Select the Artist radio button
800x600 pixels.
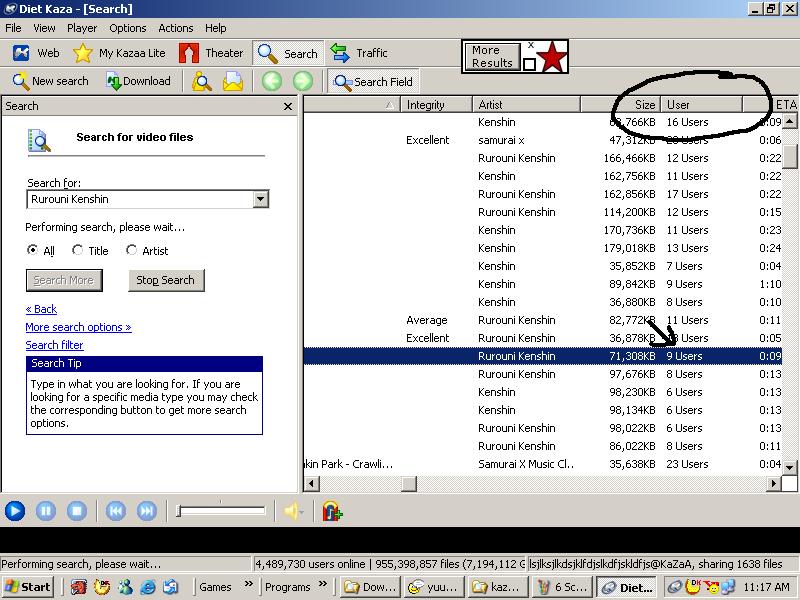(131, 250)
